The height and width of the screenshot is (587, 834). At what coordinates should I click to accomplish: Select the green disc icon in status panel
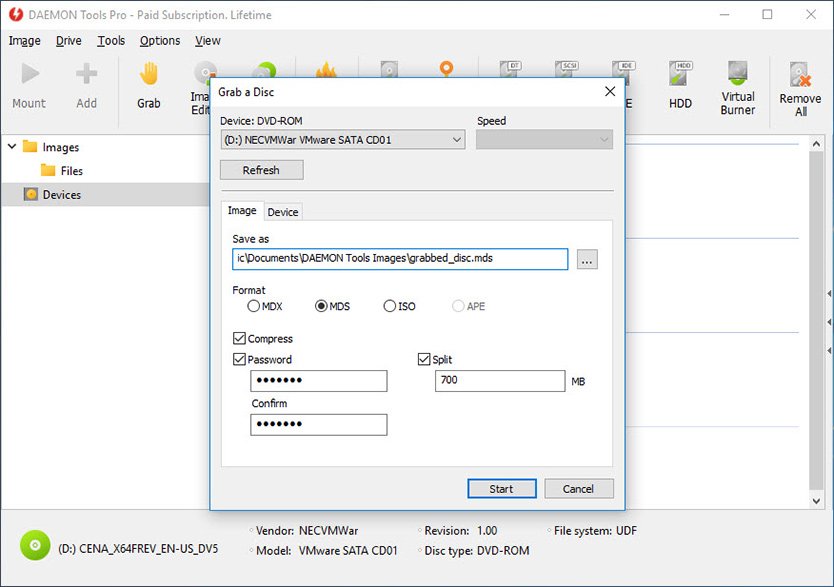pos(35,546)
